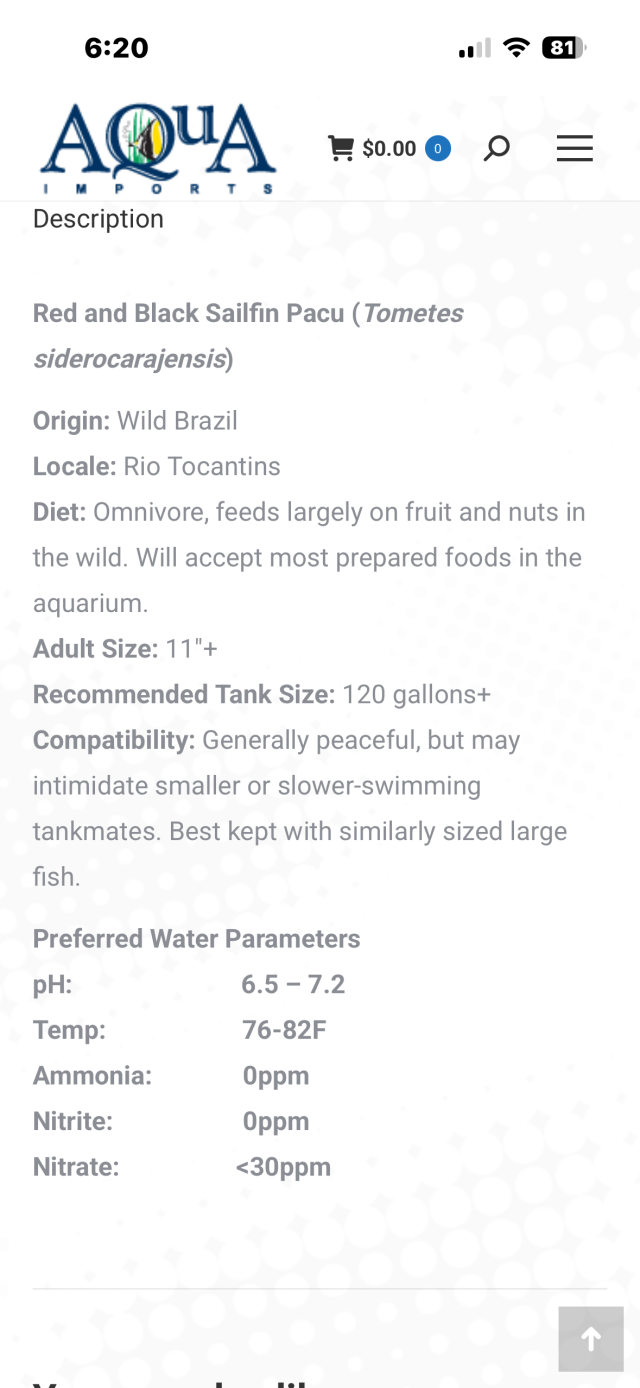Screen dimensions: 640x1388
Task: Click the $0.00 cart total
Action: [x=389, y=149]
